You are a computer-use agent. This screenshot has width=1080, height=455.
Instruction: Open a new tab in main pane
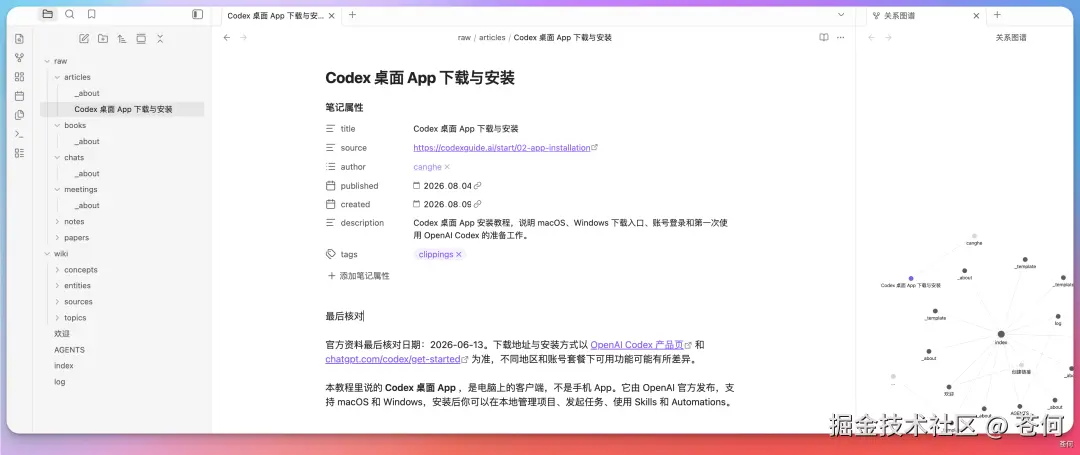pyautogui.click(x=353, y=14)
